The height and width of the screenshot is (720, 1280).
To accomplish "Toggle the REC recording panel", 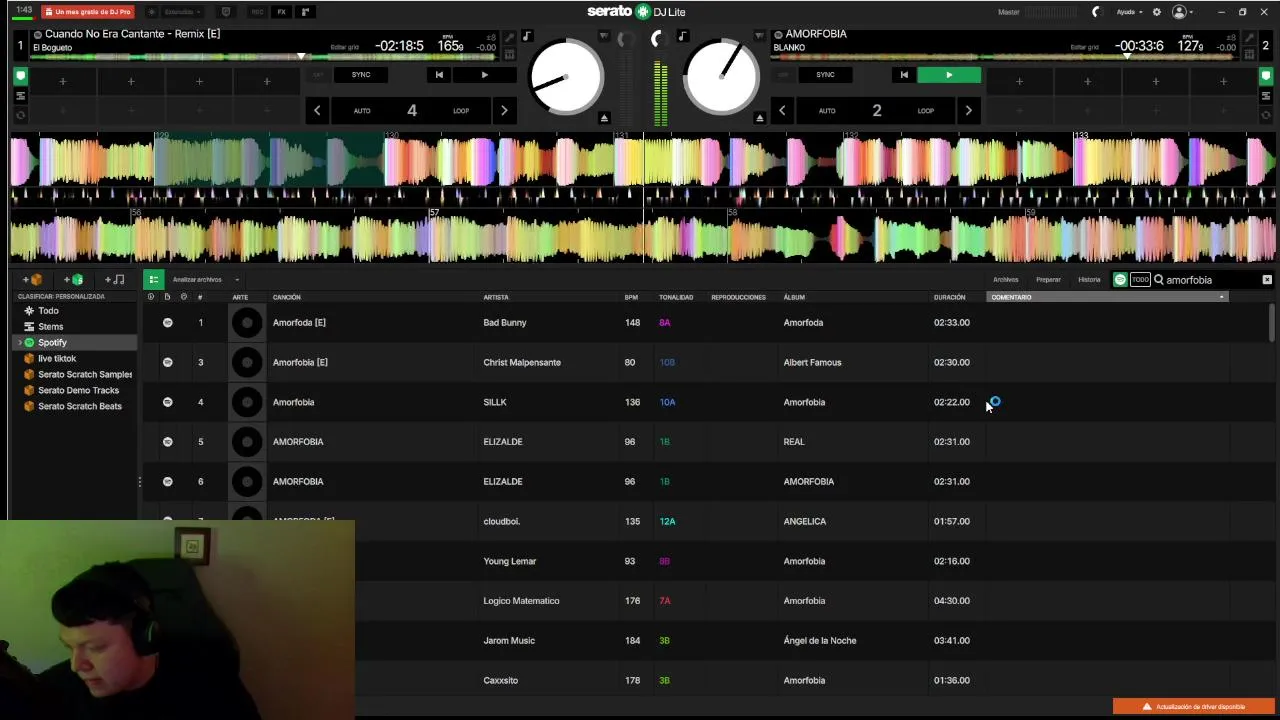I will pos(257,12).
